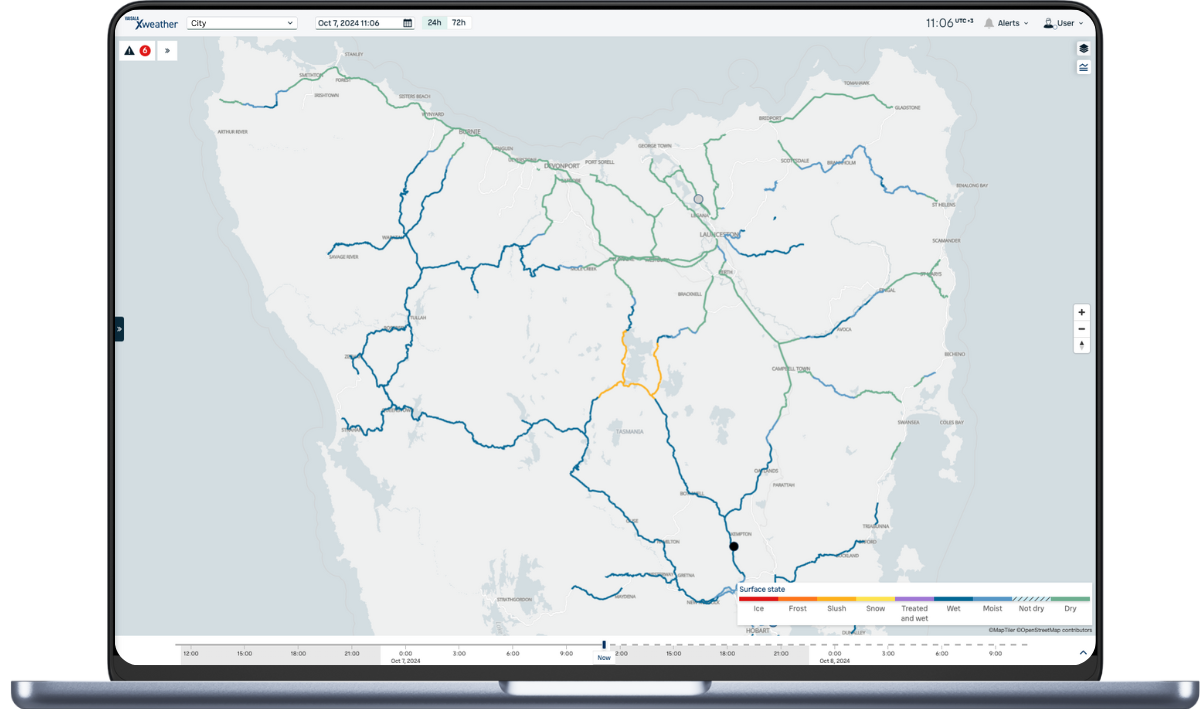Click the date and time input field
Image resolution: width=1200 pixels, height=709 pixels.
[x=365, y=23]
